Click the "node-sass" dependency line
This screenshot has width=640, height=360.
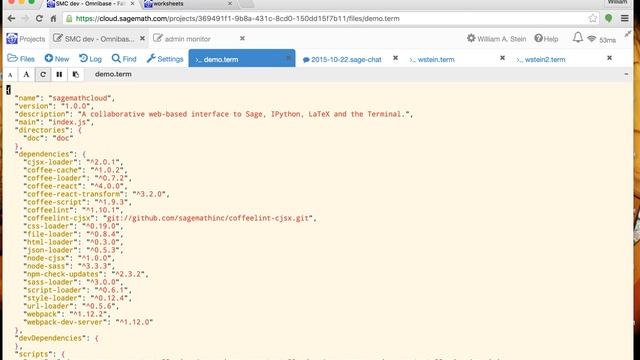[69, 266]
